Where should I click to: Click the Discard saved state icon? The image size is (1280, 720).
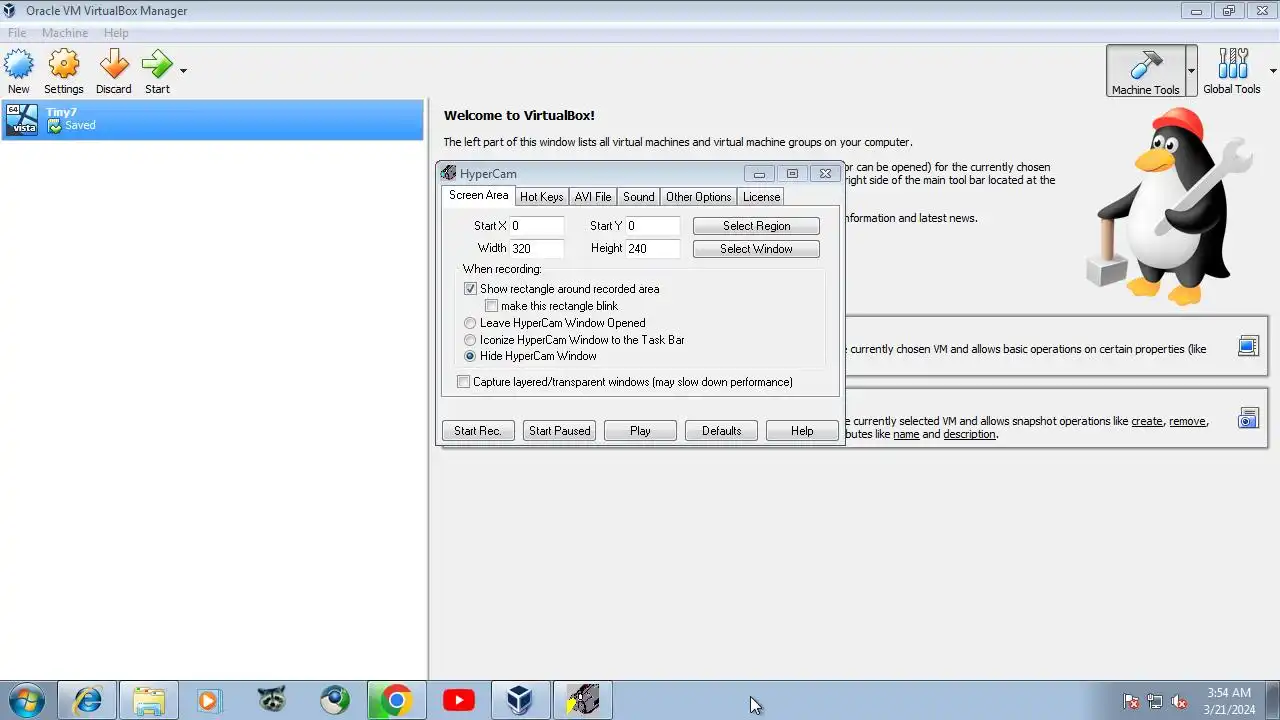pyautogui.click(x=114, y=66)
